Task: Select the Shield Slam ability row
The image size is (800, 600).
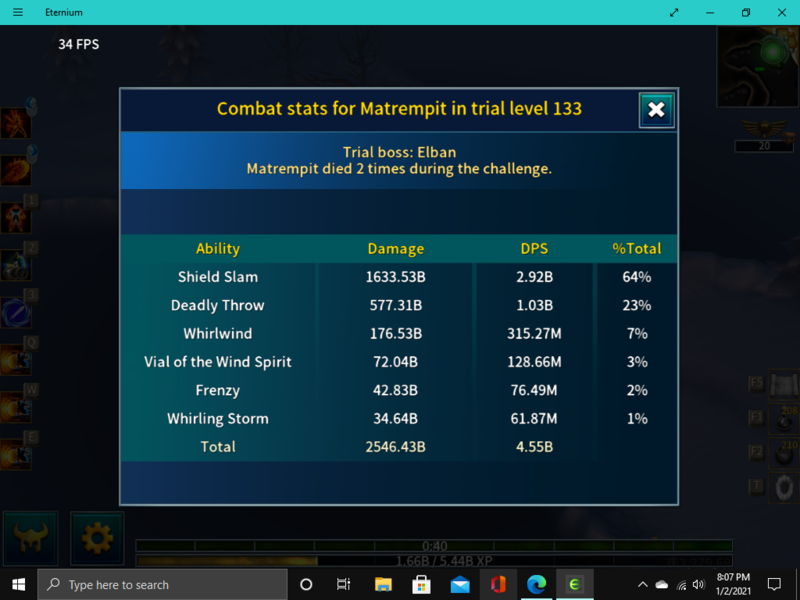Action: tap(218, 277)
